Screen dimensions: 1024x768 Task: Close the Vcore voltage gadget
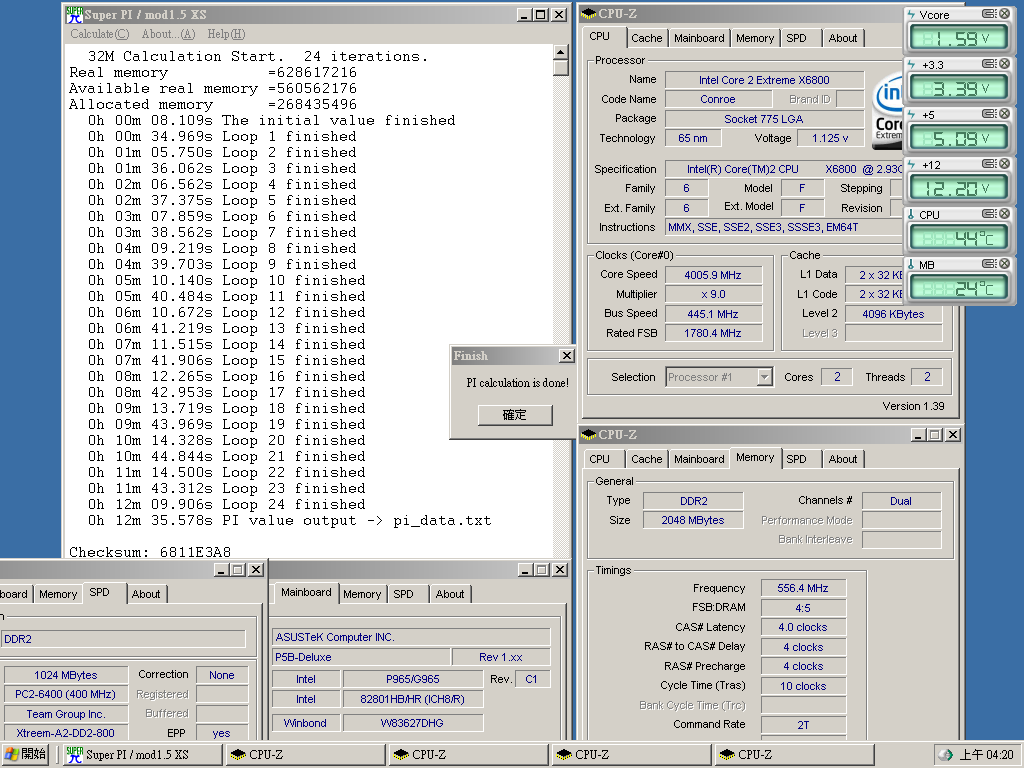pos(1004,14)
